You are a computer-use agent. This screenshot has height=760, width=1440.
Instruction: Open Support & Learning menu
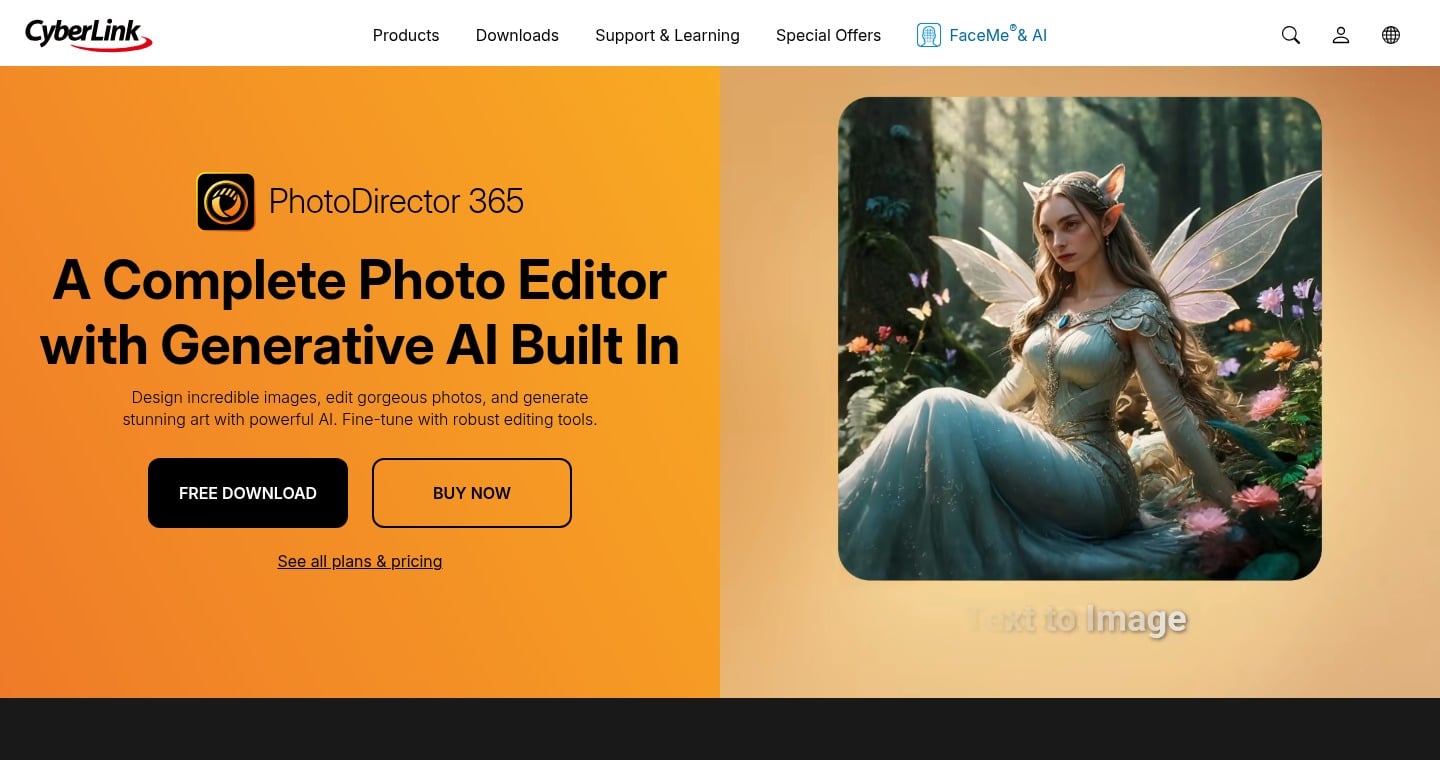point(667,35)
